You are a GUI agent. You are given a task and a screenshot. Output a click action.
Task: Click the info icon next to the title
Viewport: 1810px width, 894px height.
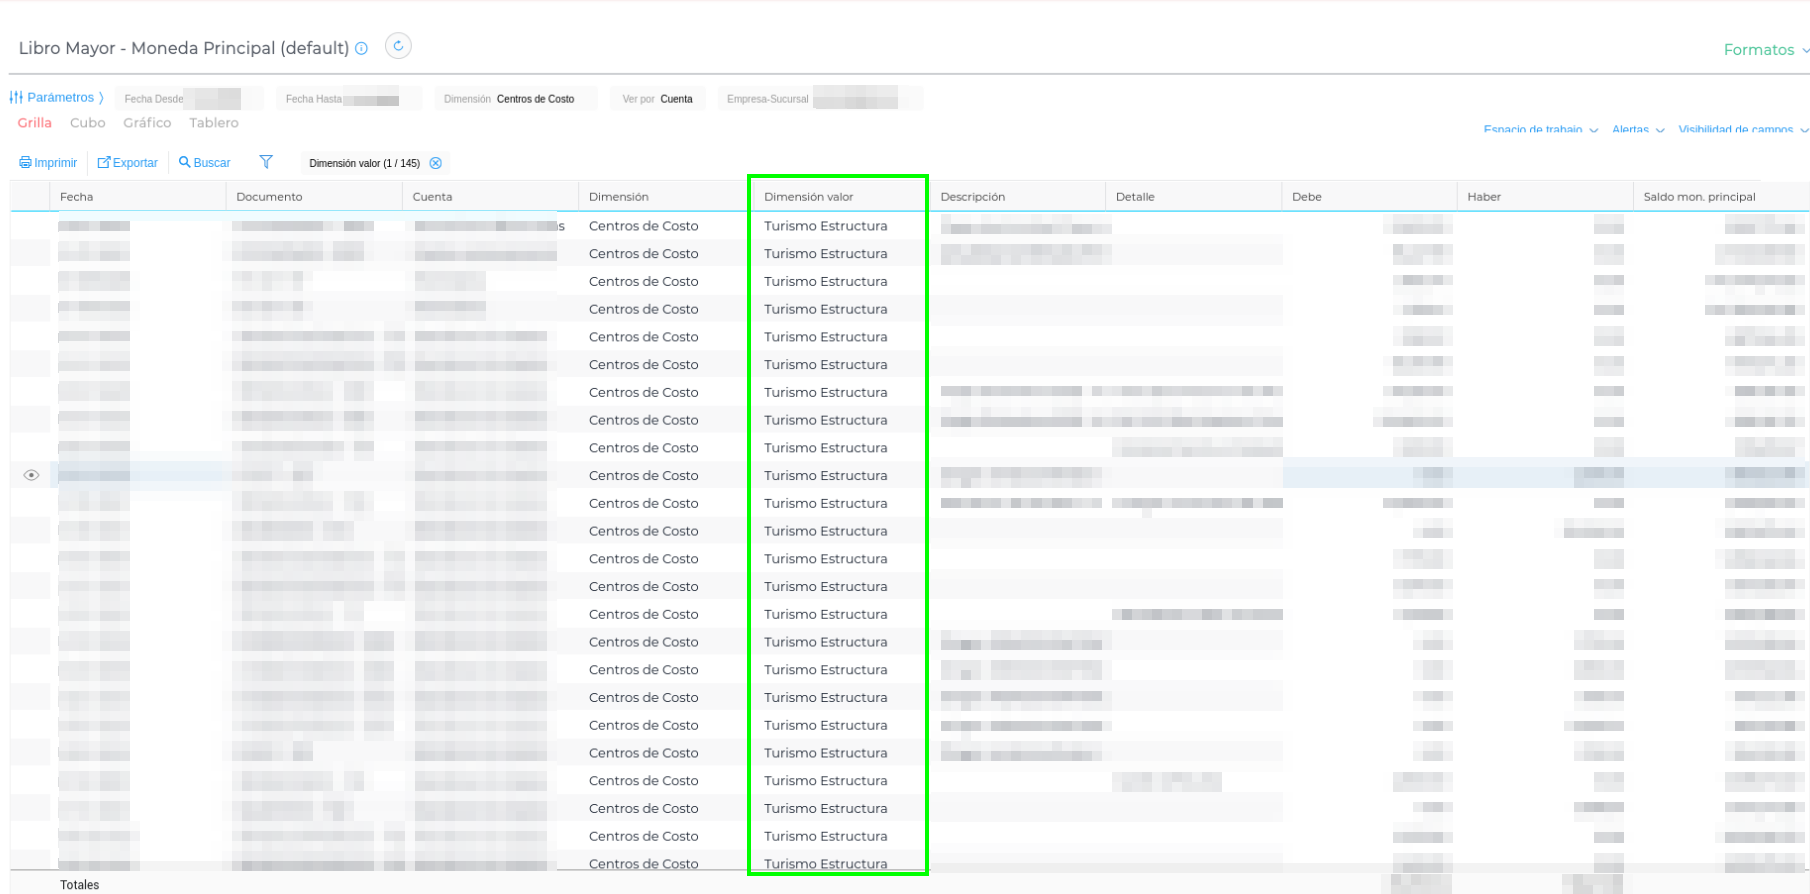362,49
